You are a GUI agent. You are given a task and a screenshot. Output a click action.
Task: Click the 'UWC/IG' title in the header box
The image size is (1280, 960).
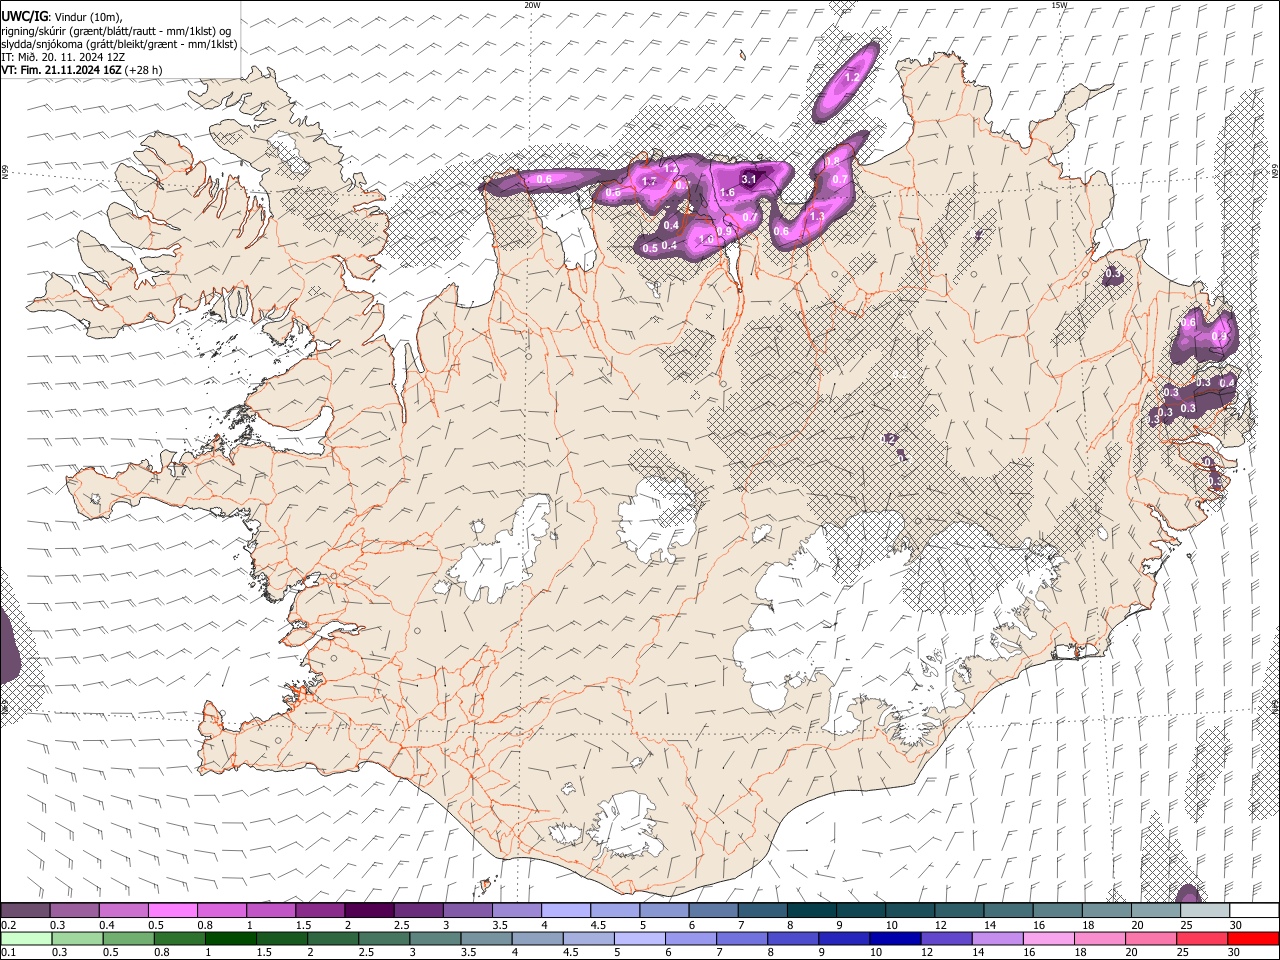pyautogui.click(x=23, y=16)
